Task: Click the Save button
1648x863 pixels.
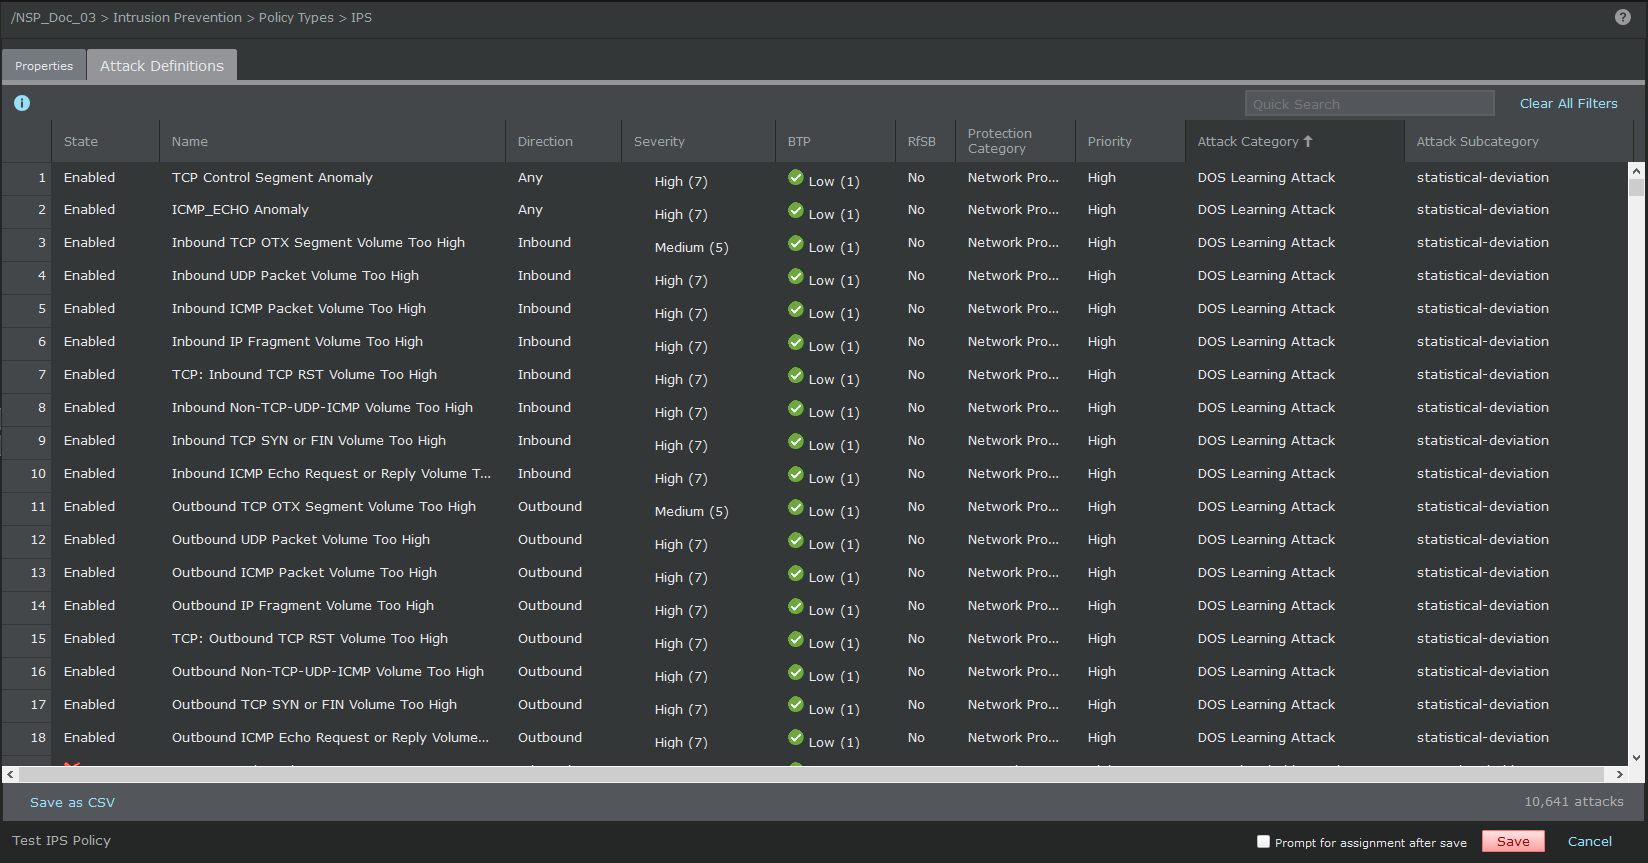Action: tap(1513, 841)
